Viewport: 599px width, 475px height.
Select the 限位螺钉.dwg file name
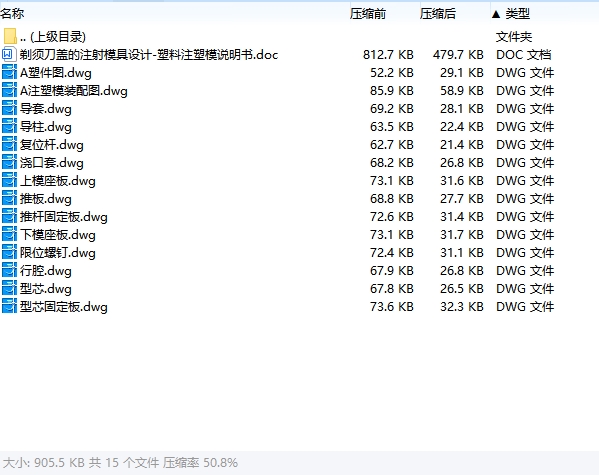[58, 253]
